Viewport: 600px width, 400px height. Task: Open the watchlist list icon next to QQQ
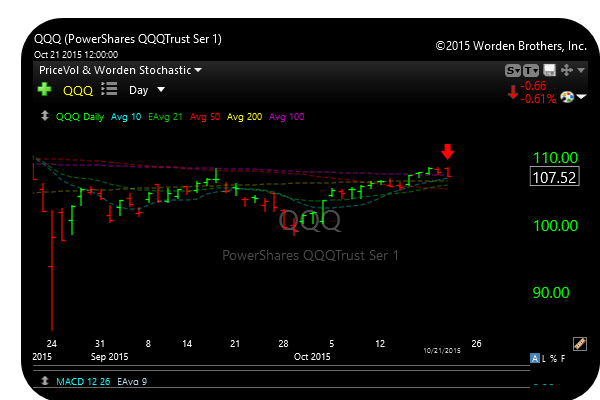click(109, 89)
